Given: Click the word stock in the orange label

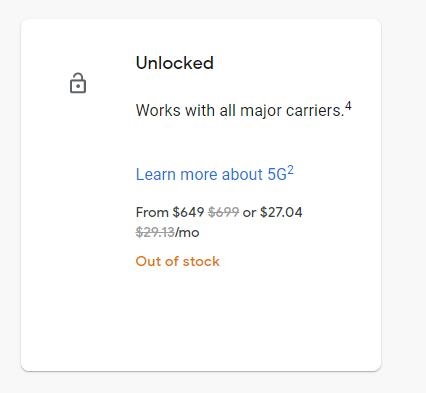Looking at the screenshot, I should click(201, 261).
